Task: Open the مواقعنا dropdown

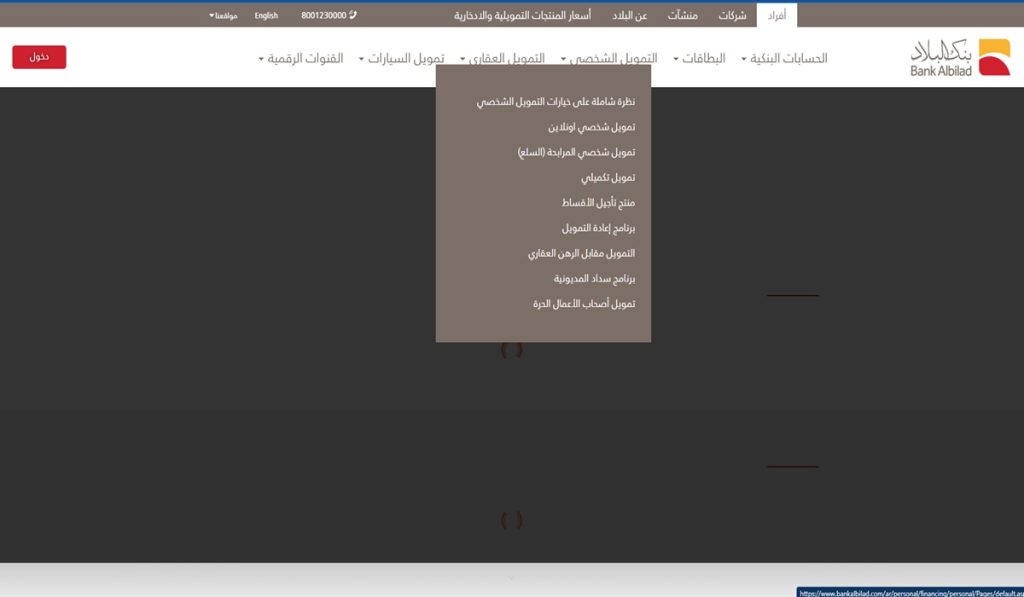Action: (x=223, y=16)
